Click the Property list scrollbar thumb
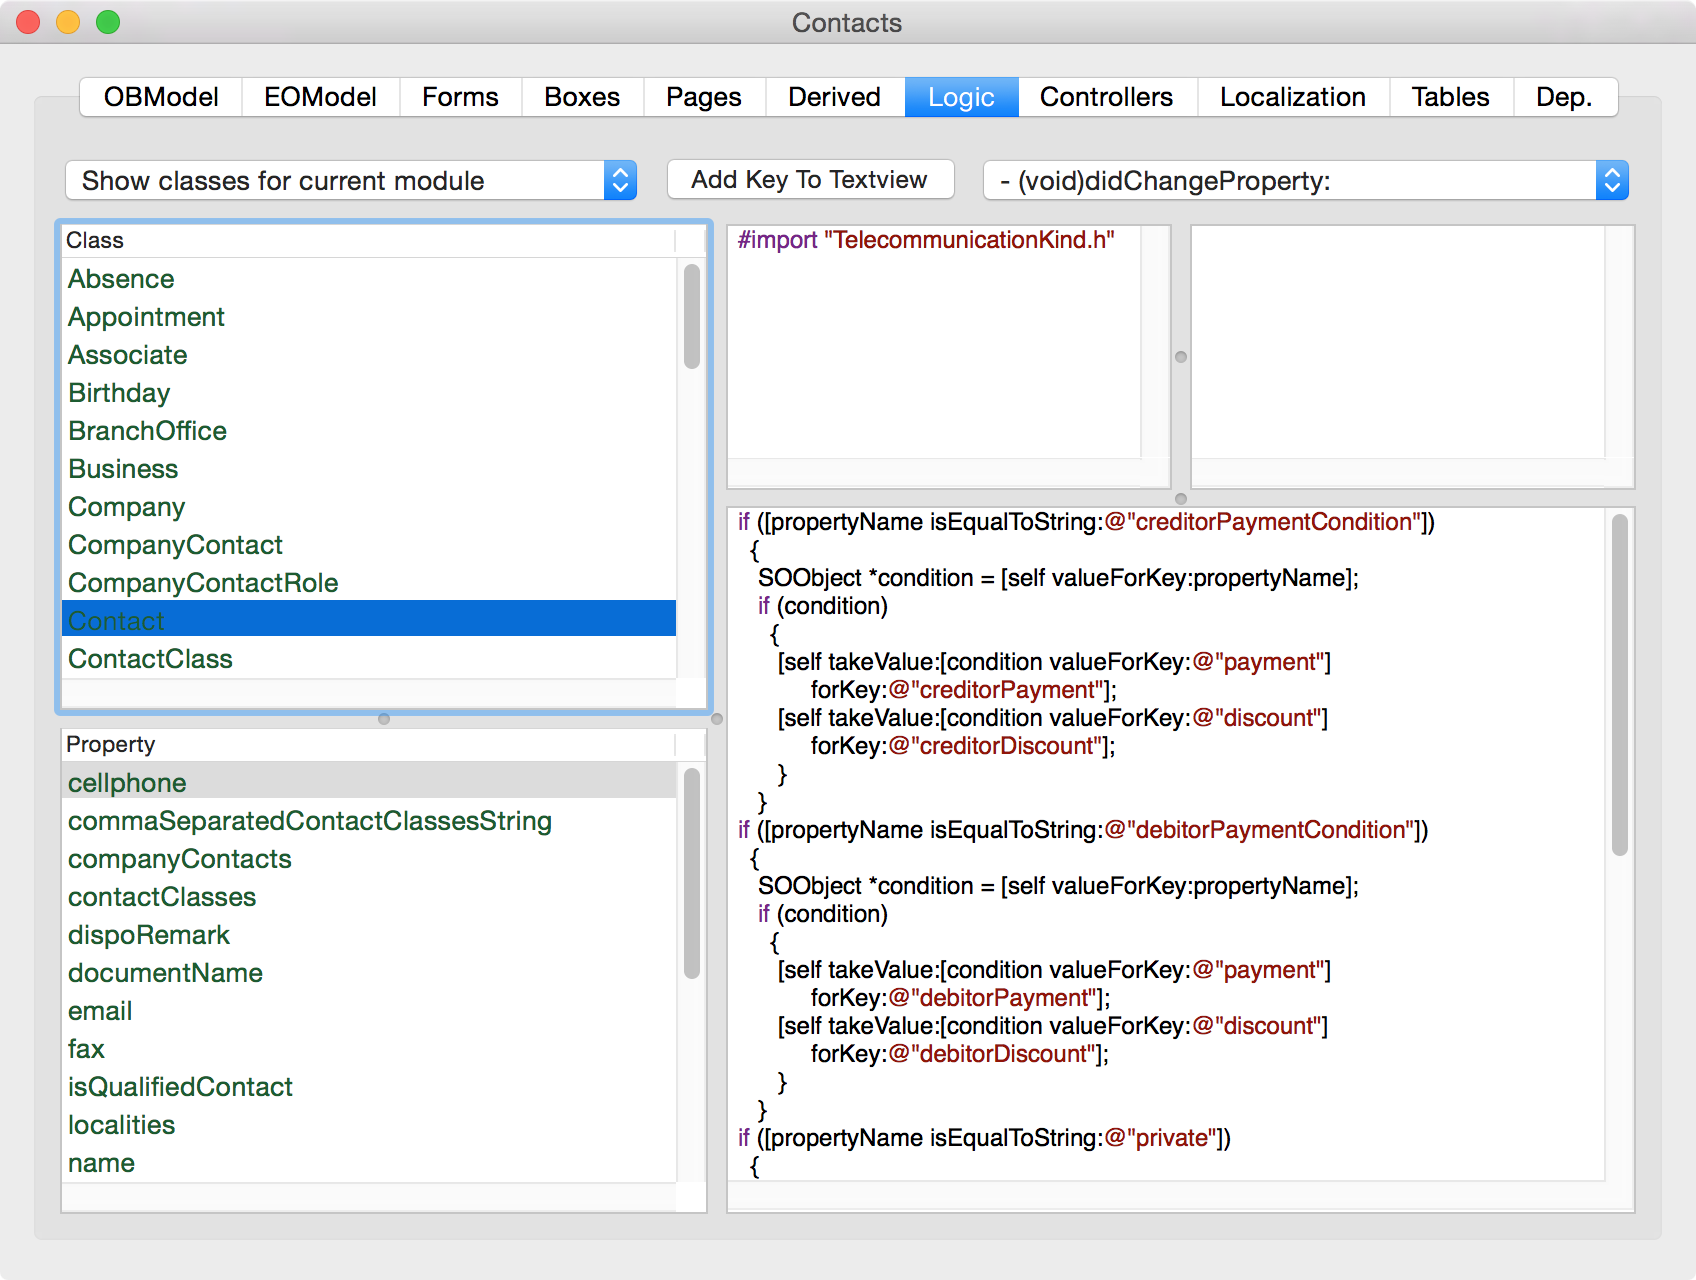1696x1280 pixels. click(x=691, y=872)
